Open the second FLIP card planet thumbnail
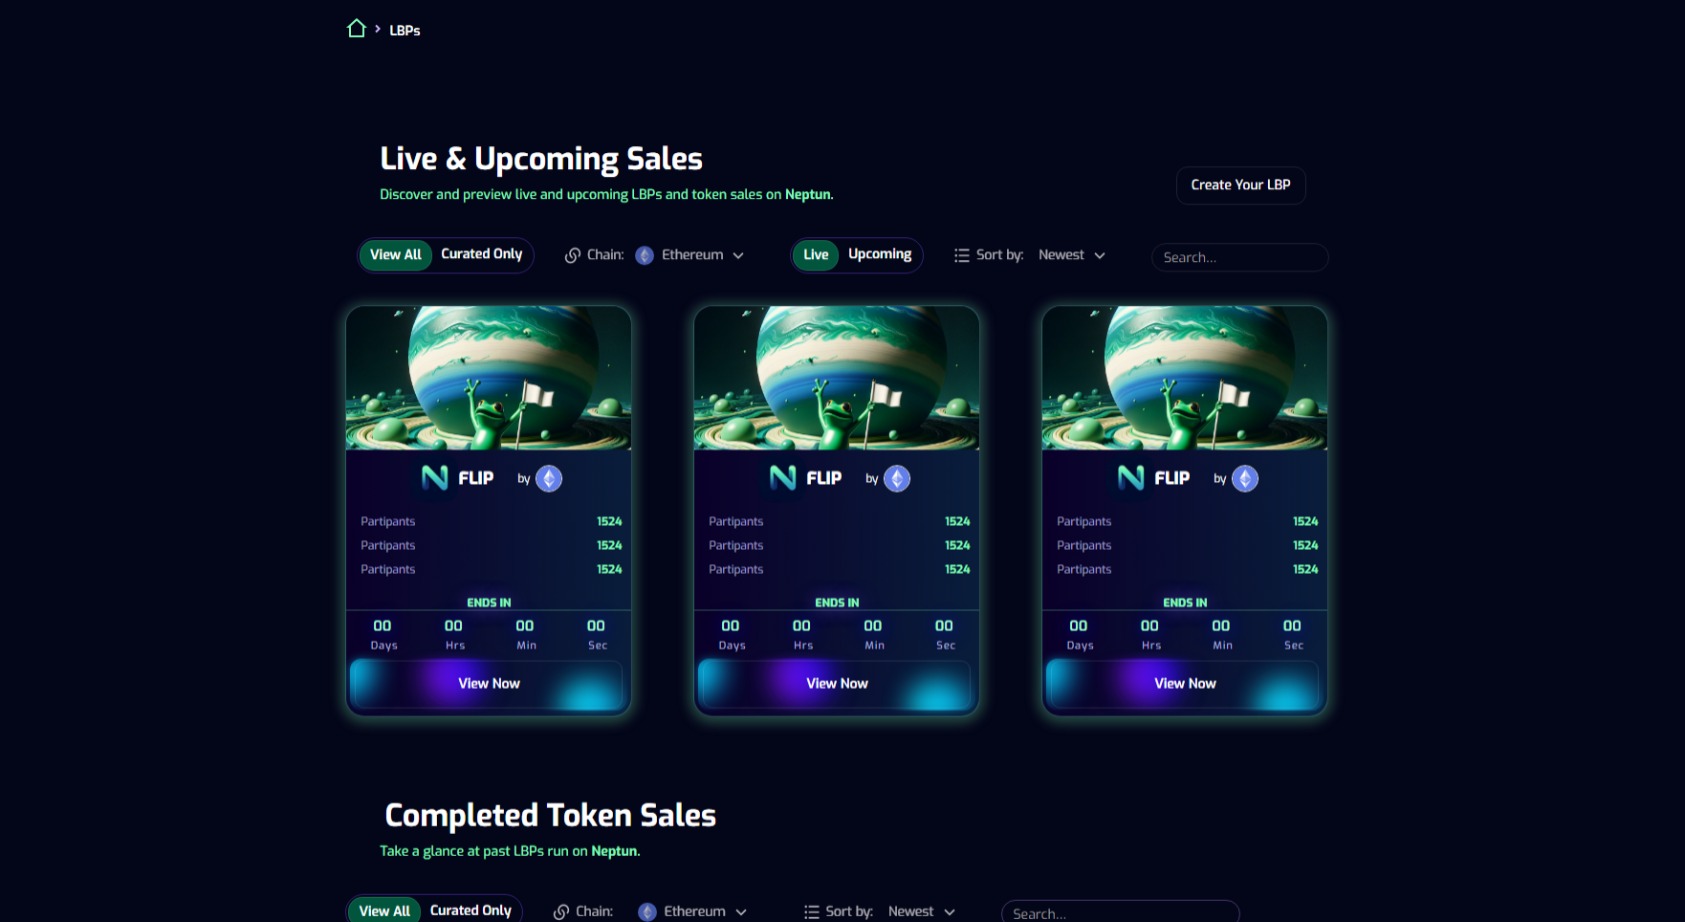The image size is (1685, 922). pyautogui.click(x=837, y=378)
